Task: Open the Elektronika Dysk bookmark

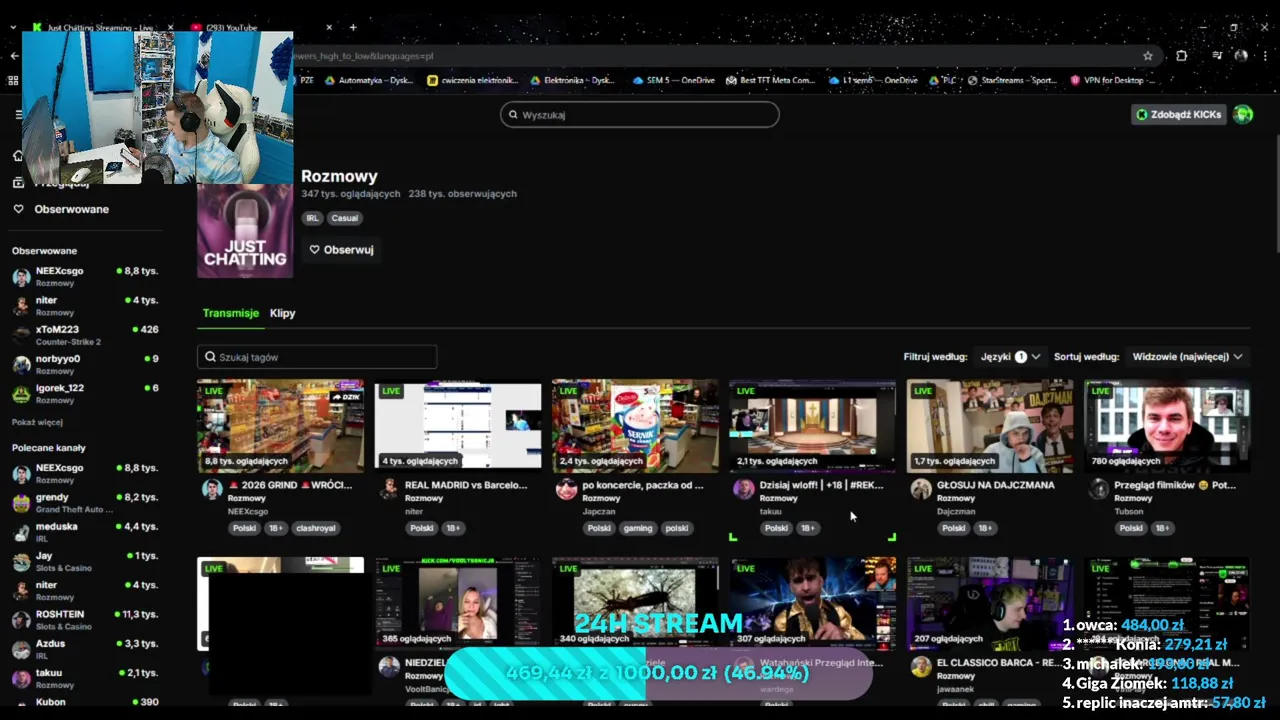Action: (573, 80)
